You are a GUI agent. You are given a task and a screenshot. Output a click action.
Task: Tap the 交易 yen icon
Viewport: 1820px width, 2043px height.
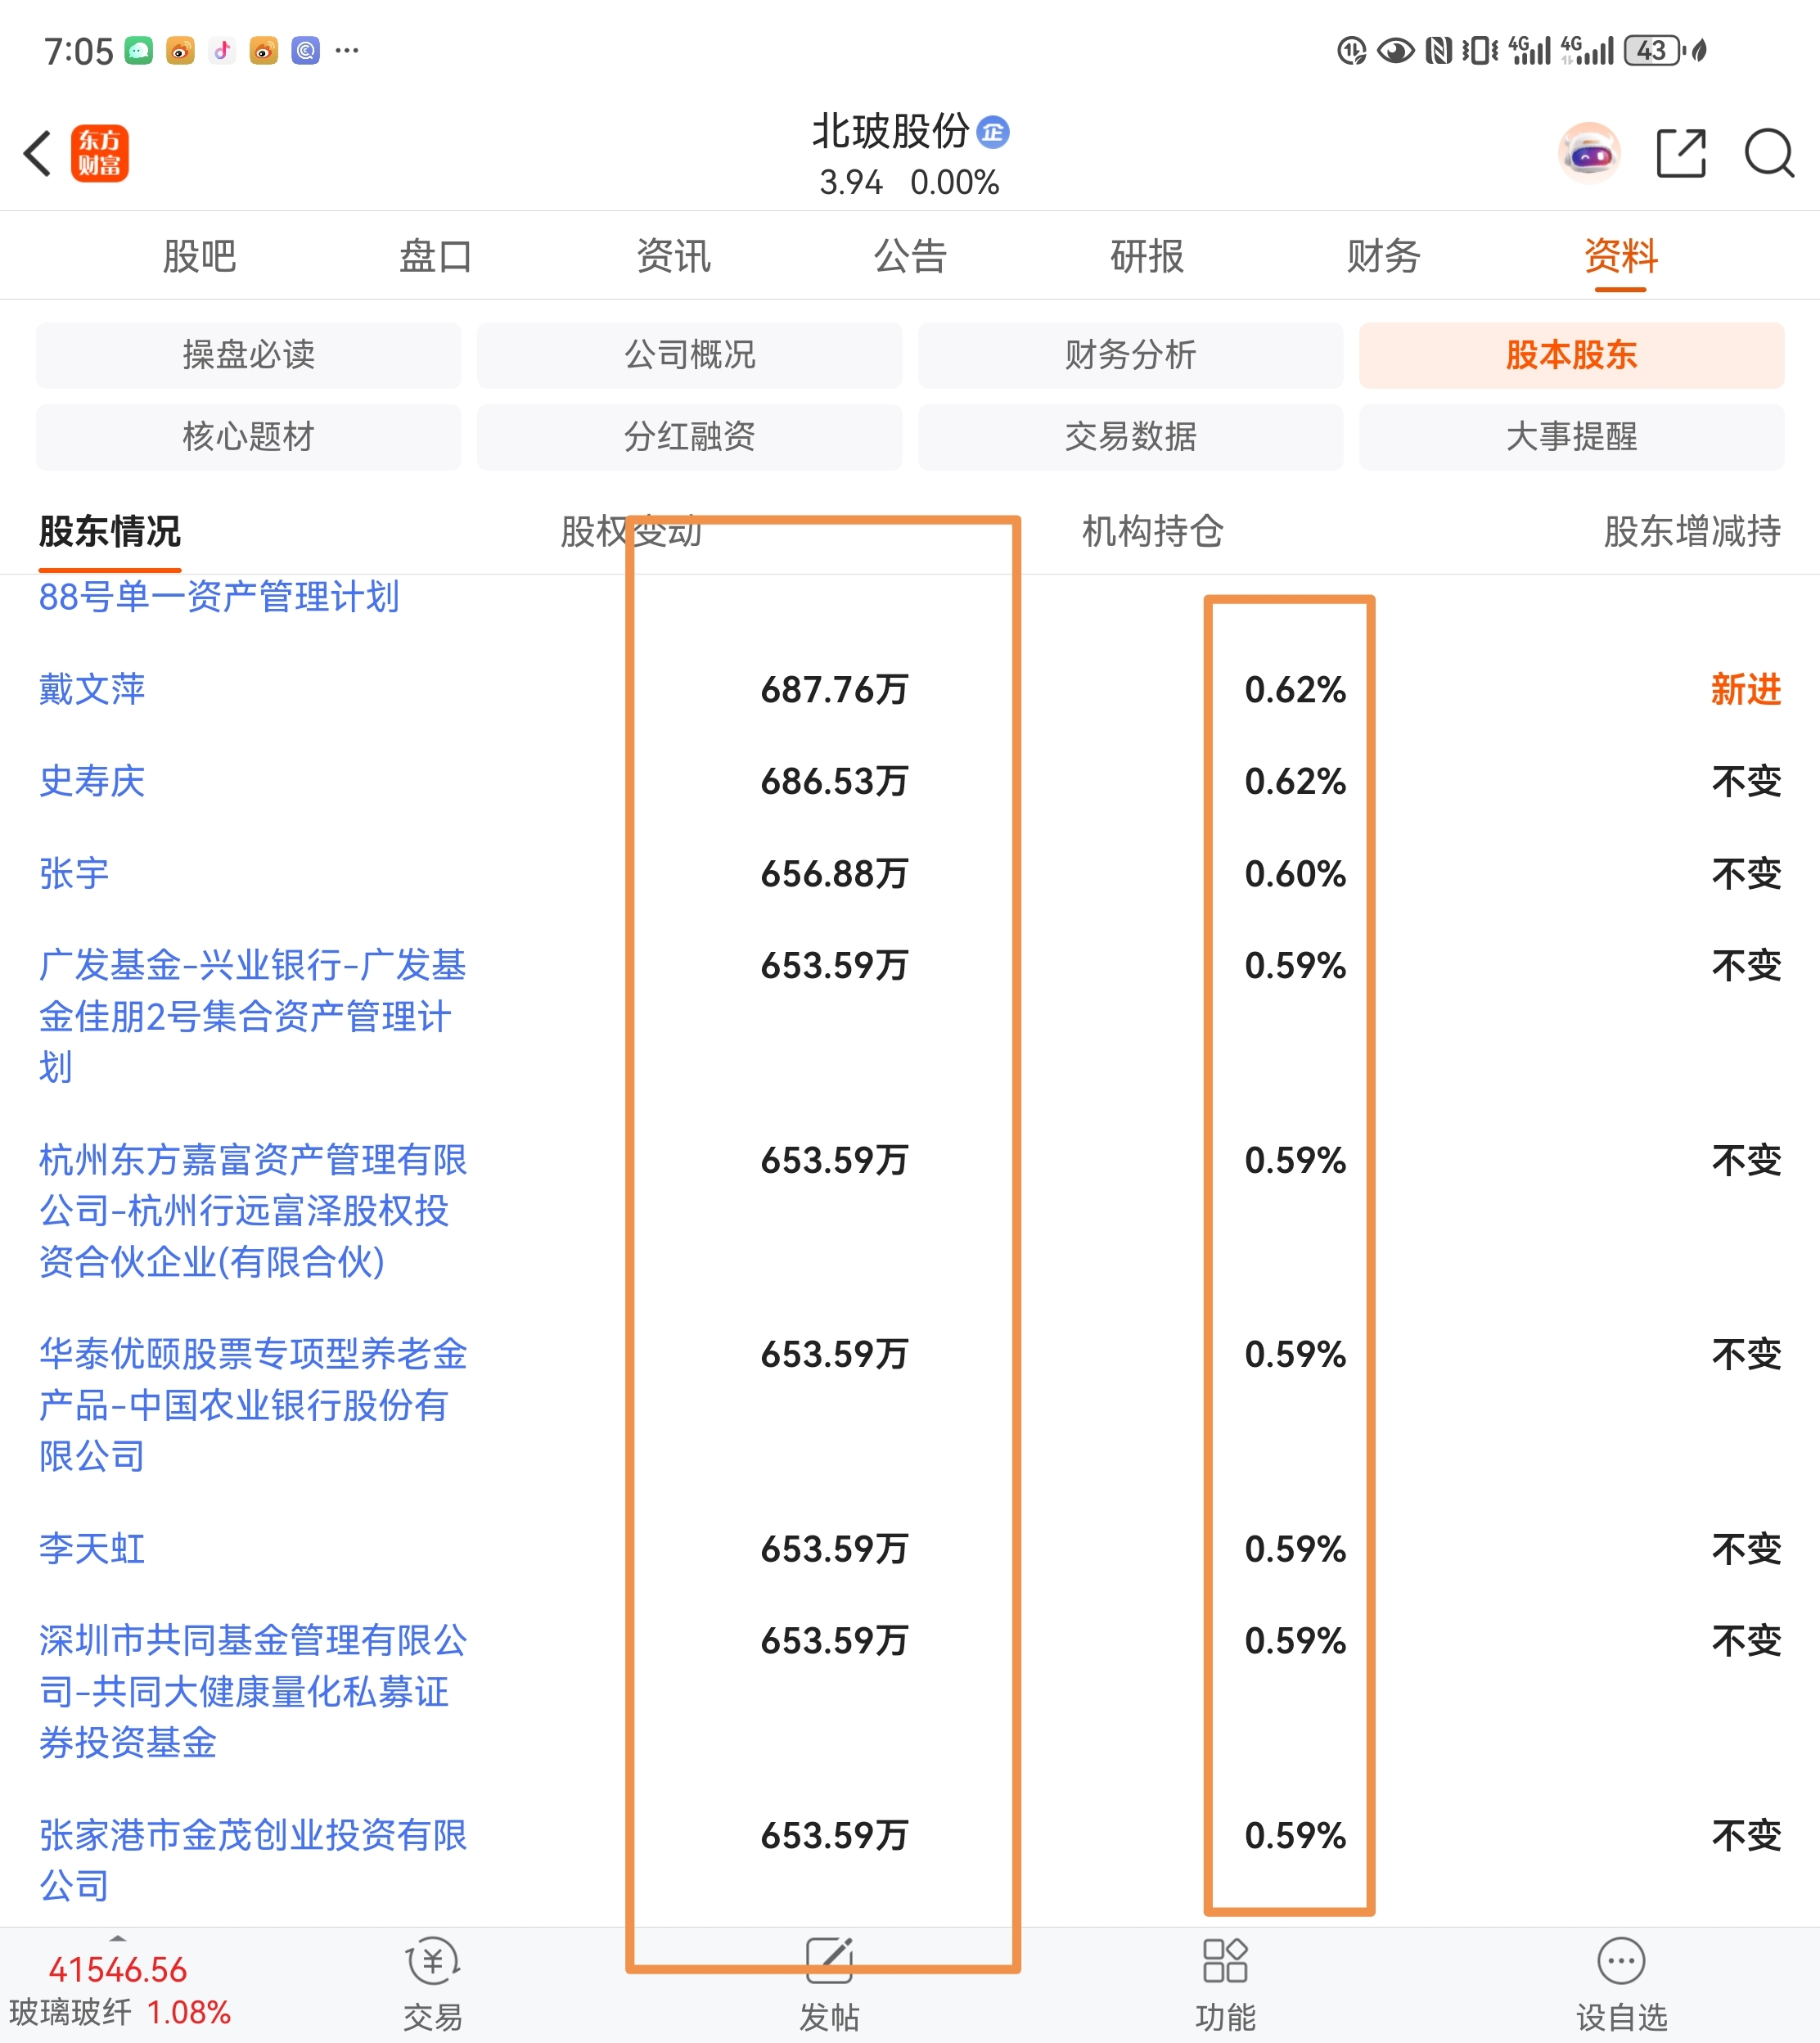433,1961
